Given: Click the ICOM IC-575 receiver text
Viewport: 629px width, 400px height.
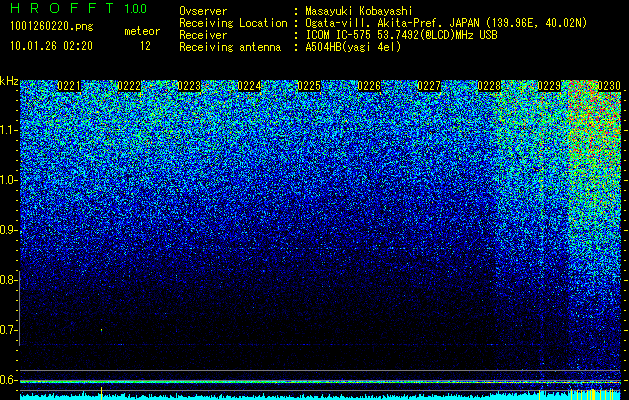Looking at the screenshot, I should 401,35.
